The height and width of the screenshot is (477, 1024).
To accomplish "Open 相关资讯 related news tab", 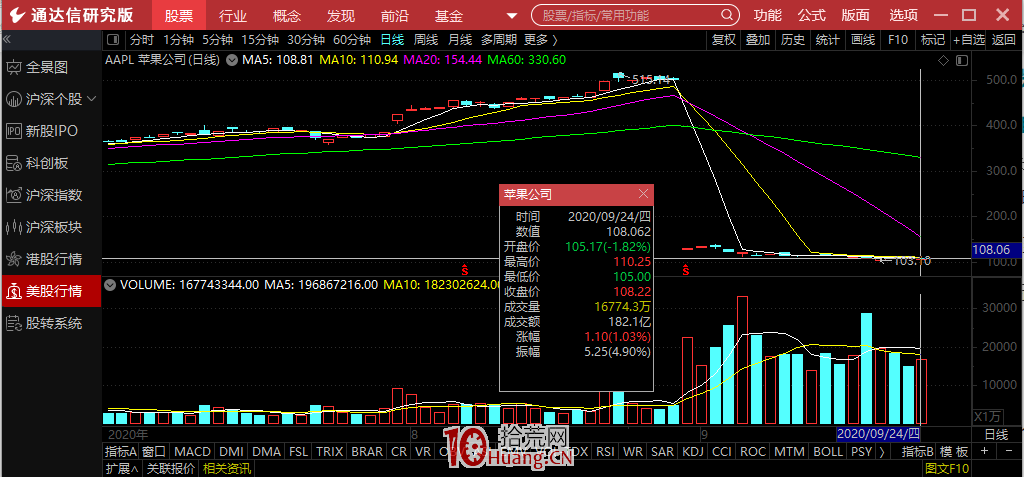I will point(226,469).
